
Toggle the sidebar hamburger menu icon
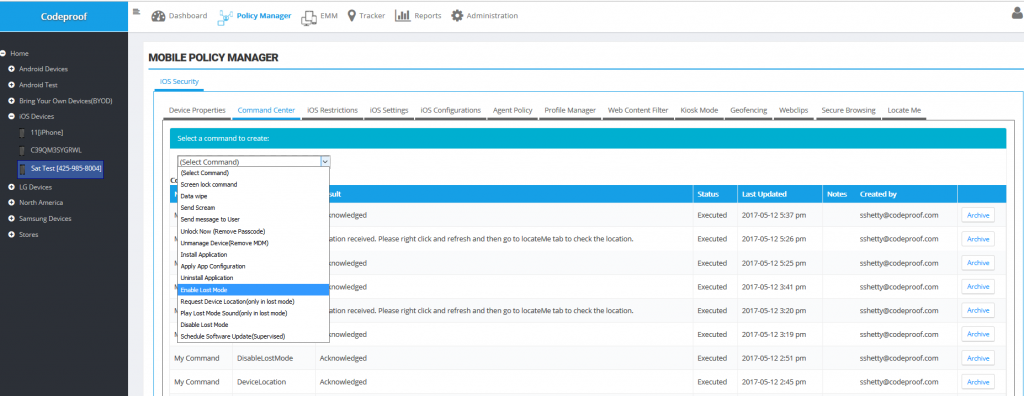[x=136, y=11]
